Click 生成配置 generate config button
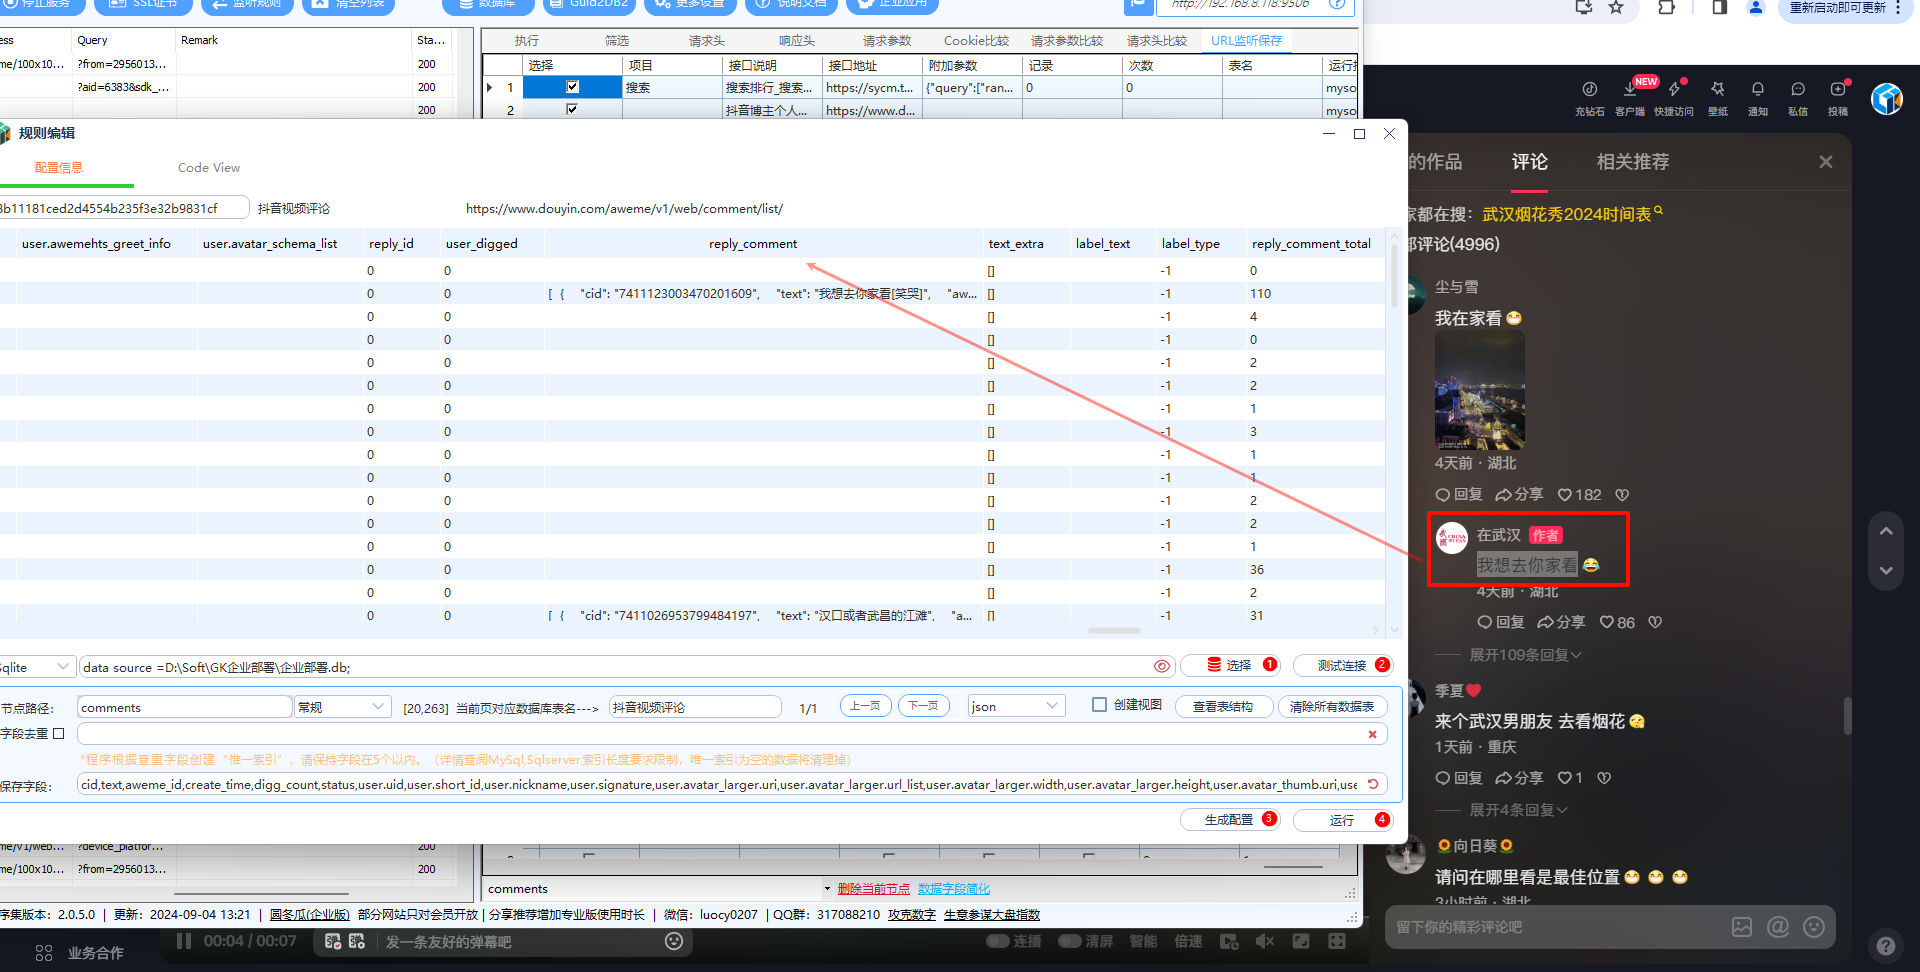1920x972 pixels. pyautogui.click(x=1231, y=820)
